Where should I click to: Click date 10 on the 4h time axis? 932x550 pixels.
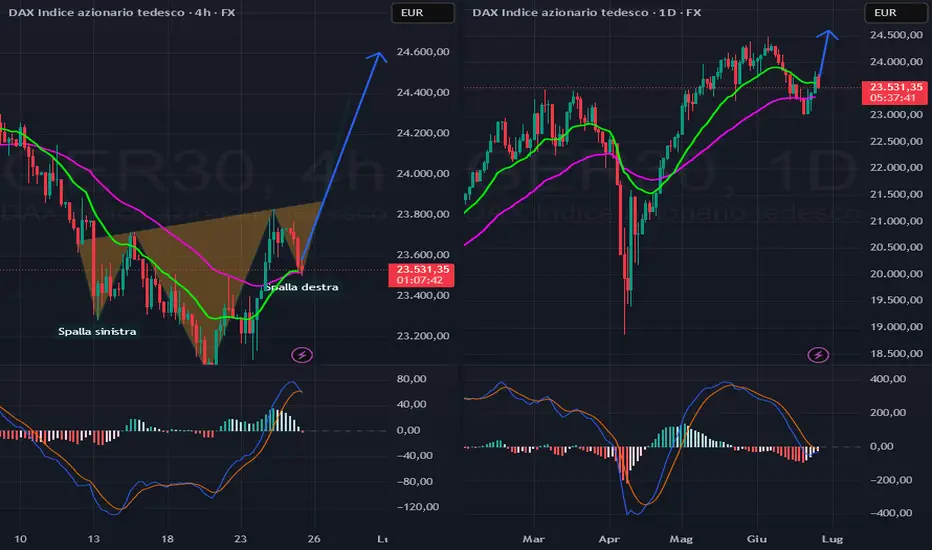(20, 539)
